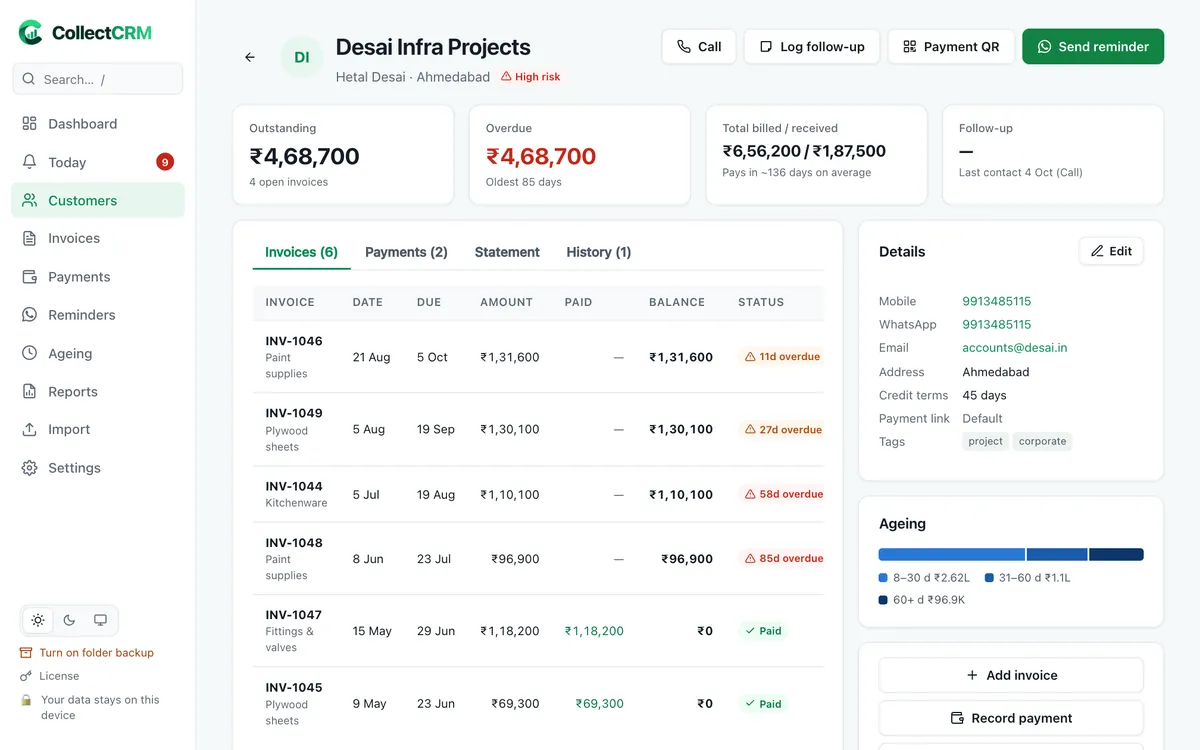Click the corporate tag chip

coord(1042,441)
